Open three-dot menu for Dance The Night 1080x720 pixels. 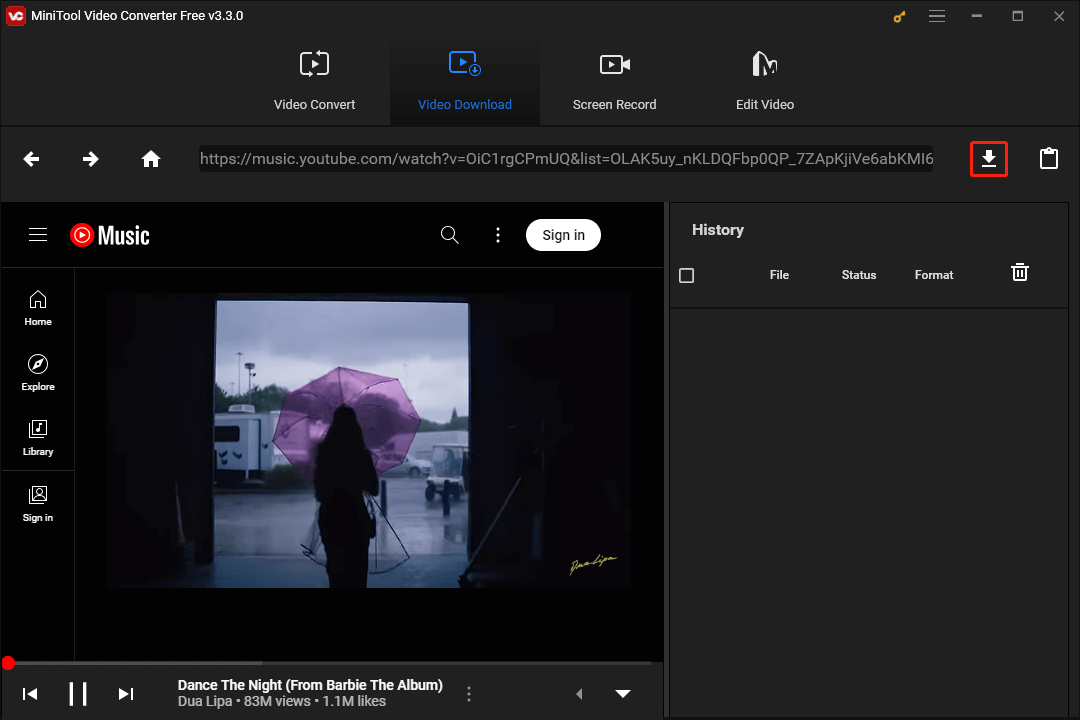(x=469, y=694)
